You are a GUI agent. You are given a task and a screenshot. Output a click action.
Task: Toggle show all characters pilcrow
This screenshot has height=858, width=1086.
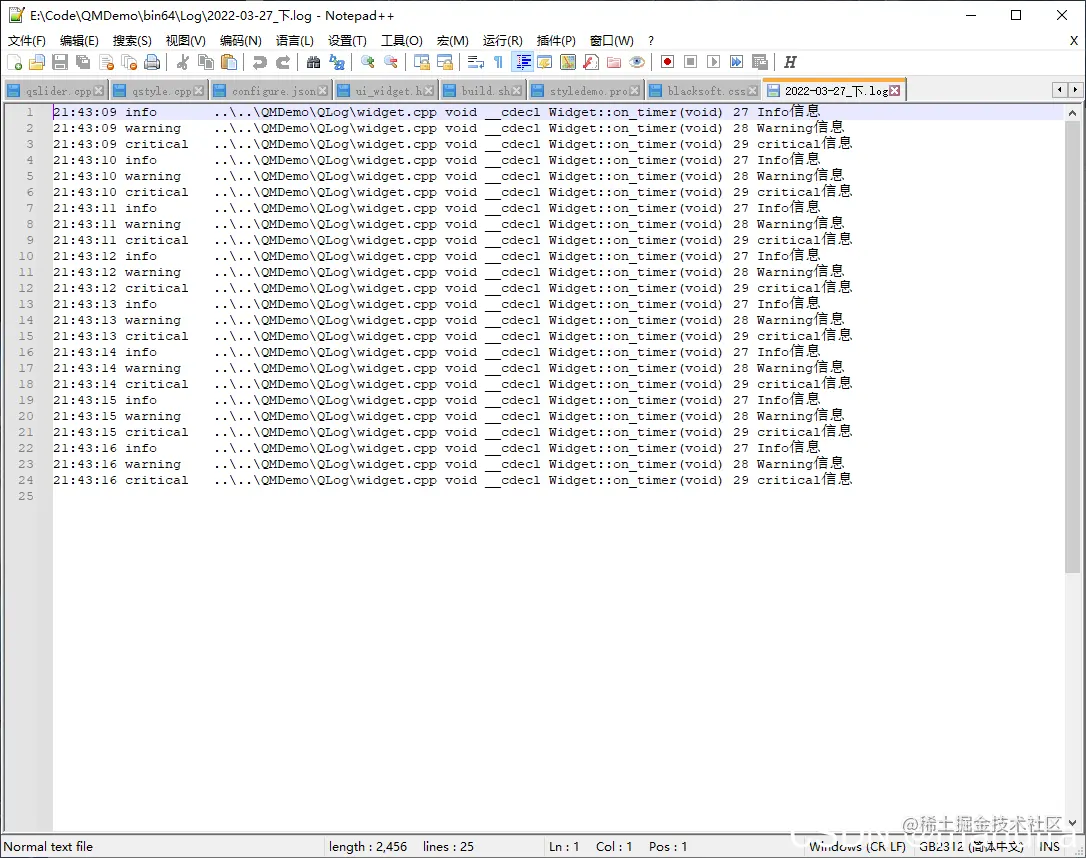(x=498, y=62)
